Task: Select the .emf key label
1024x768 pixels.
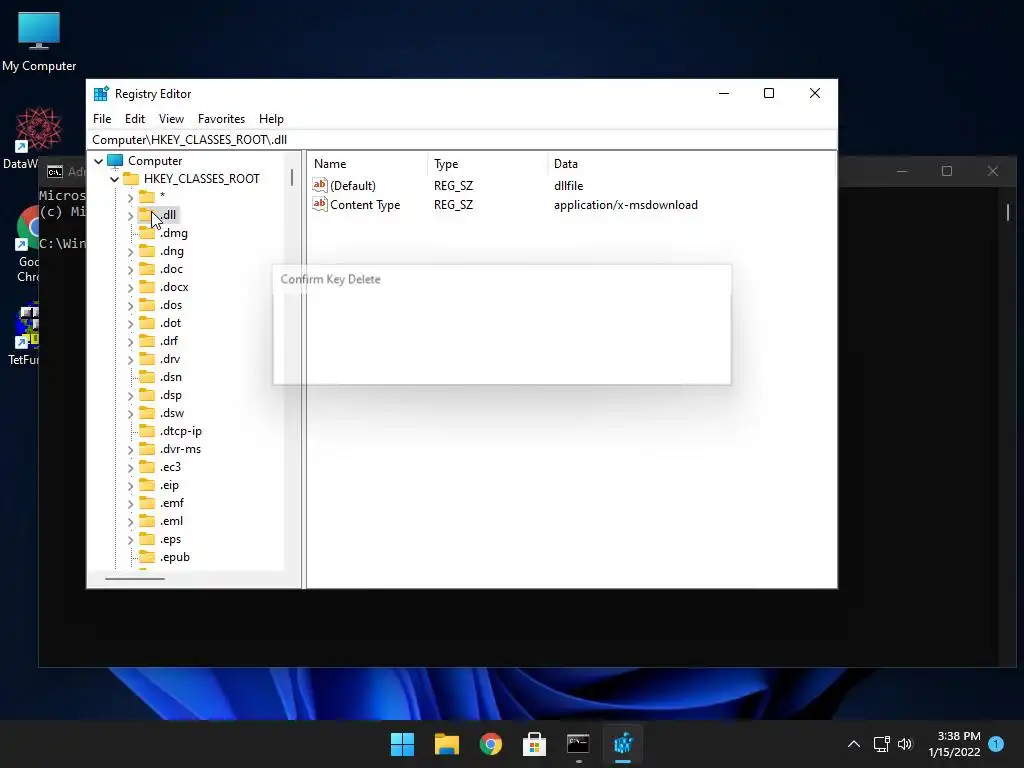Action: 172,504
